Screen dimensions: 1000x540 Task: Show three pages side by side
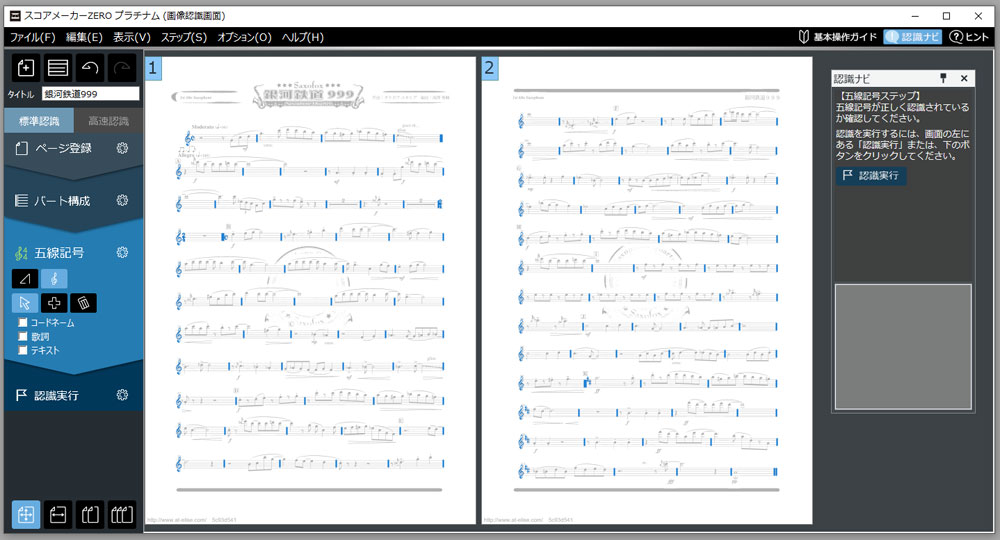coord(122,514)
